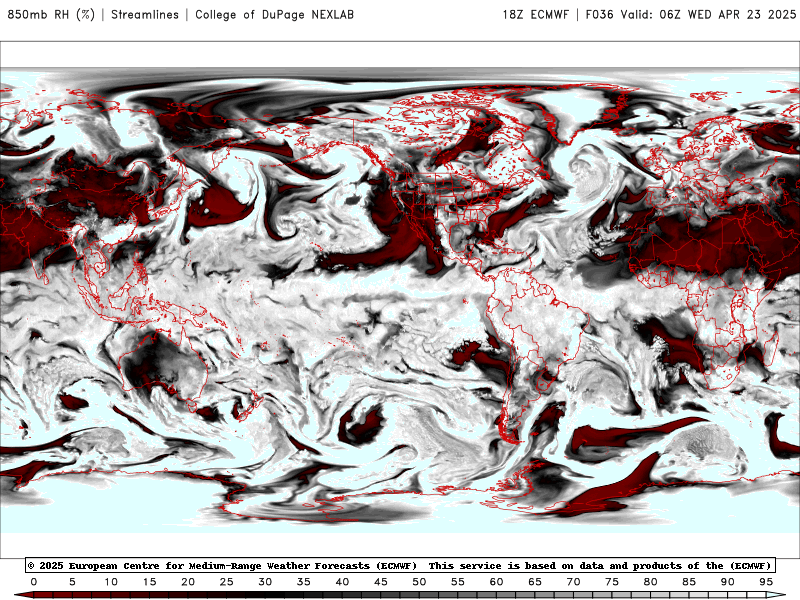Click the "850mb RH (%)" title text

coord(51,14)
